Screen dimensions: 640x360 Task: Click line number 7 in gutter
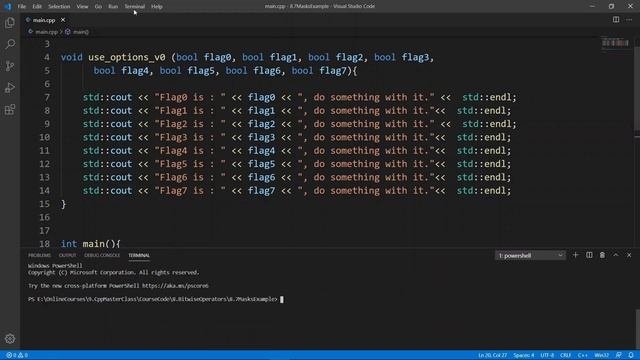click(47, 97)
